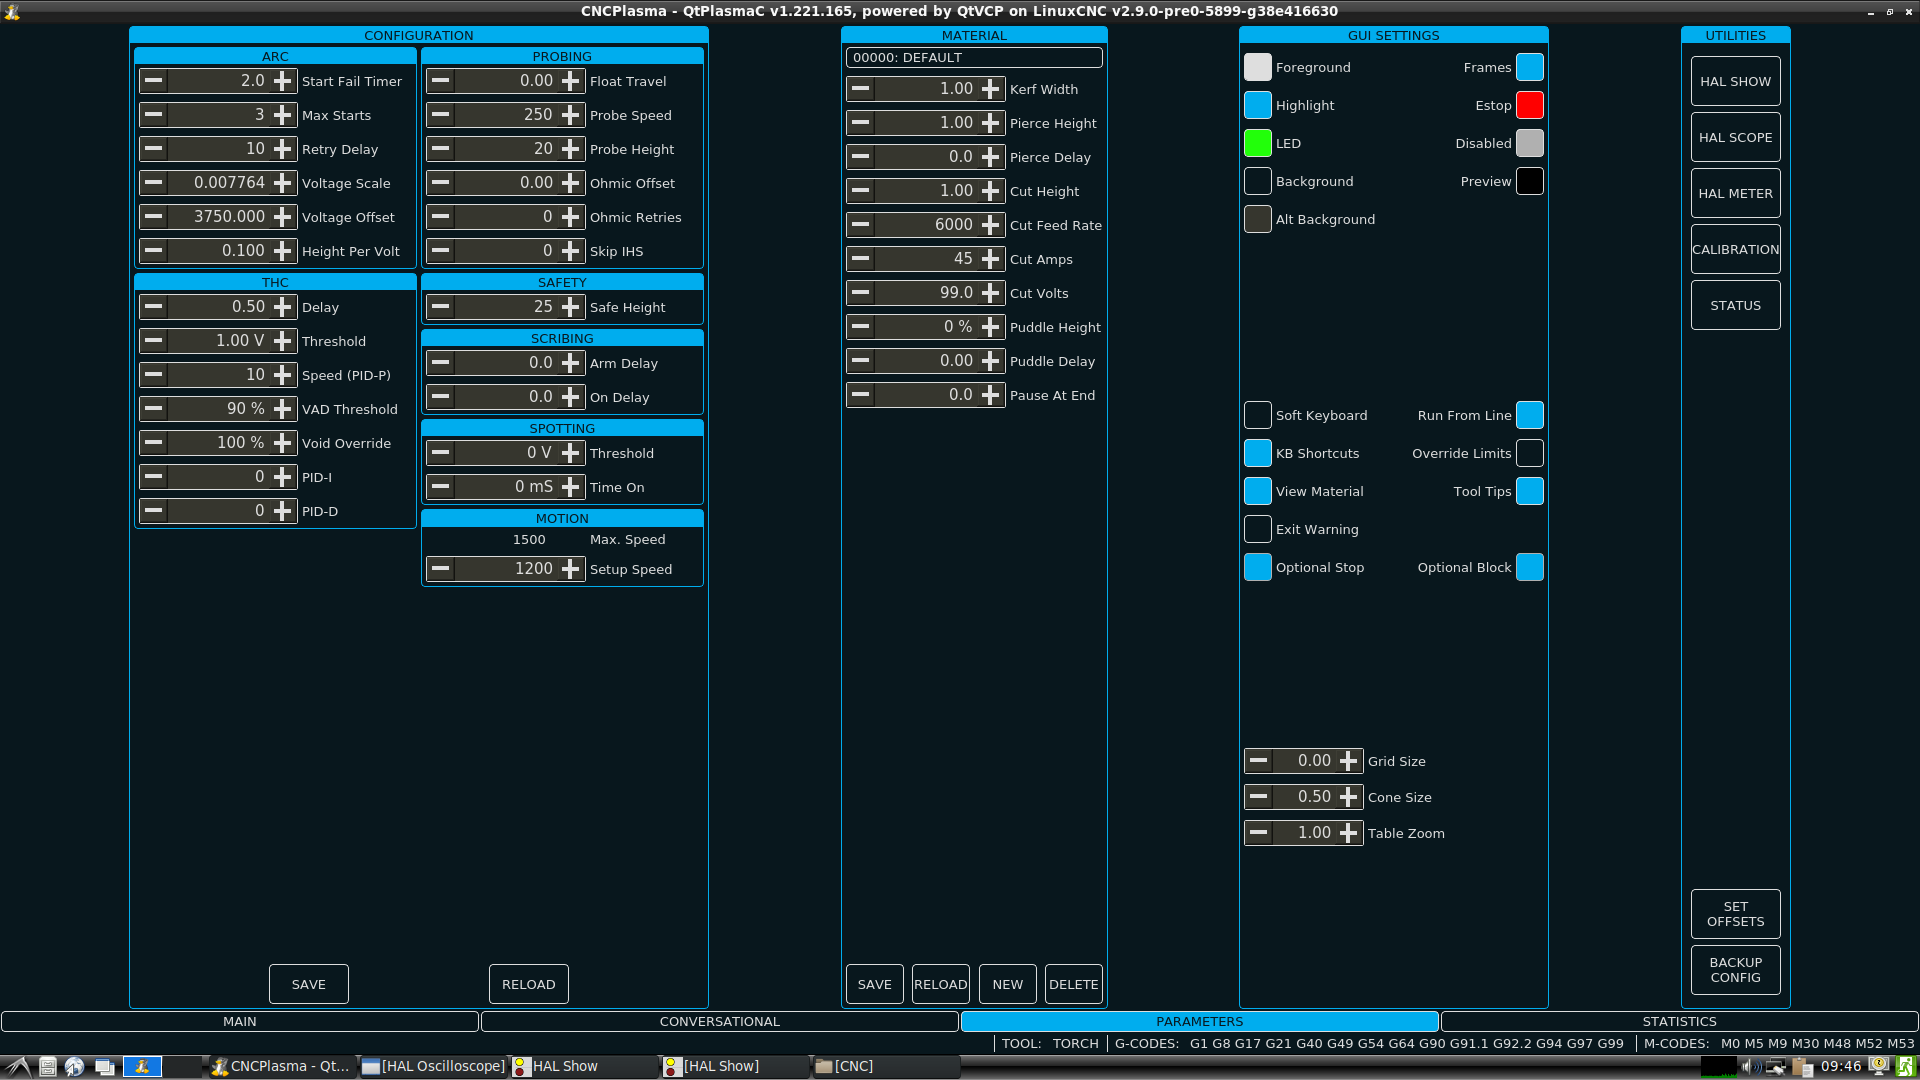This screenshot has height=1080, width=1920.
Task: Decrease THC Threshold with minus icon
Action: pos(153,341)
